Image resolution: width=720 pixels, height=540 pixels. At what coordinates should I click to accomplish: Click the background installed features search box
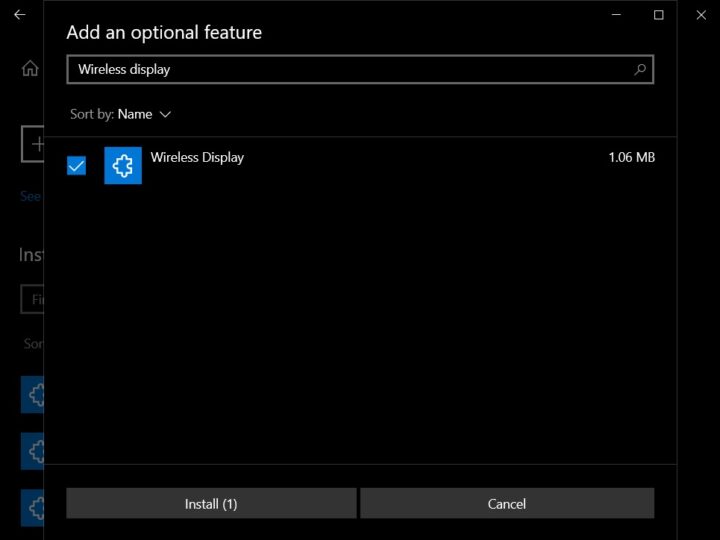coord(33,299)
